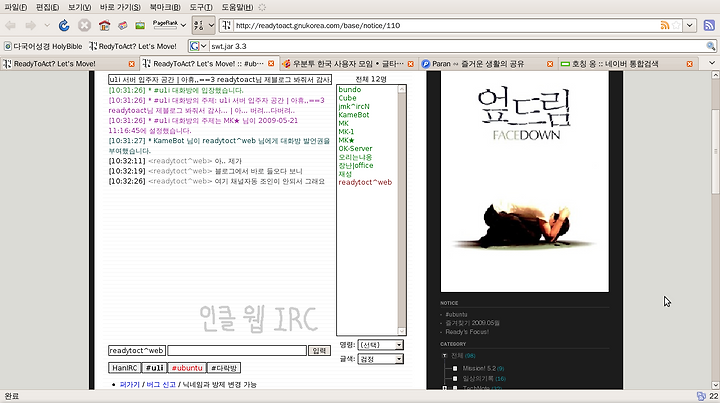The image size is (720, 403).
Task: Click the URL address field
Action: tap(445, 25)
